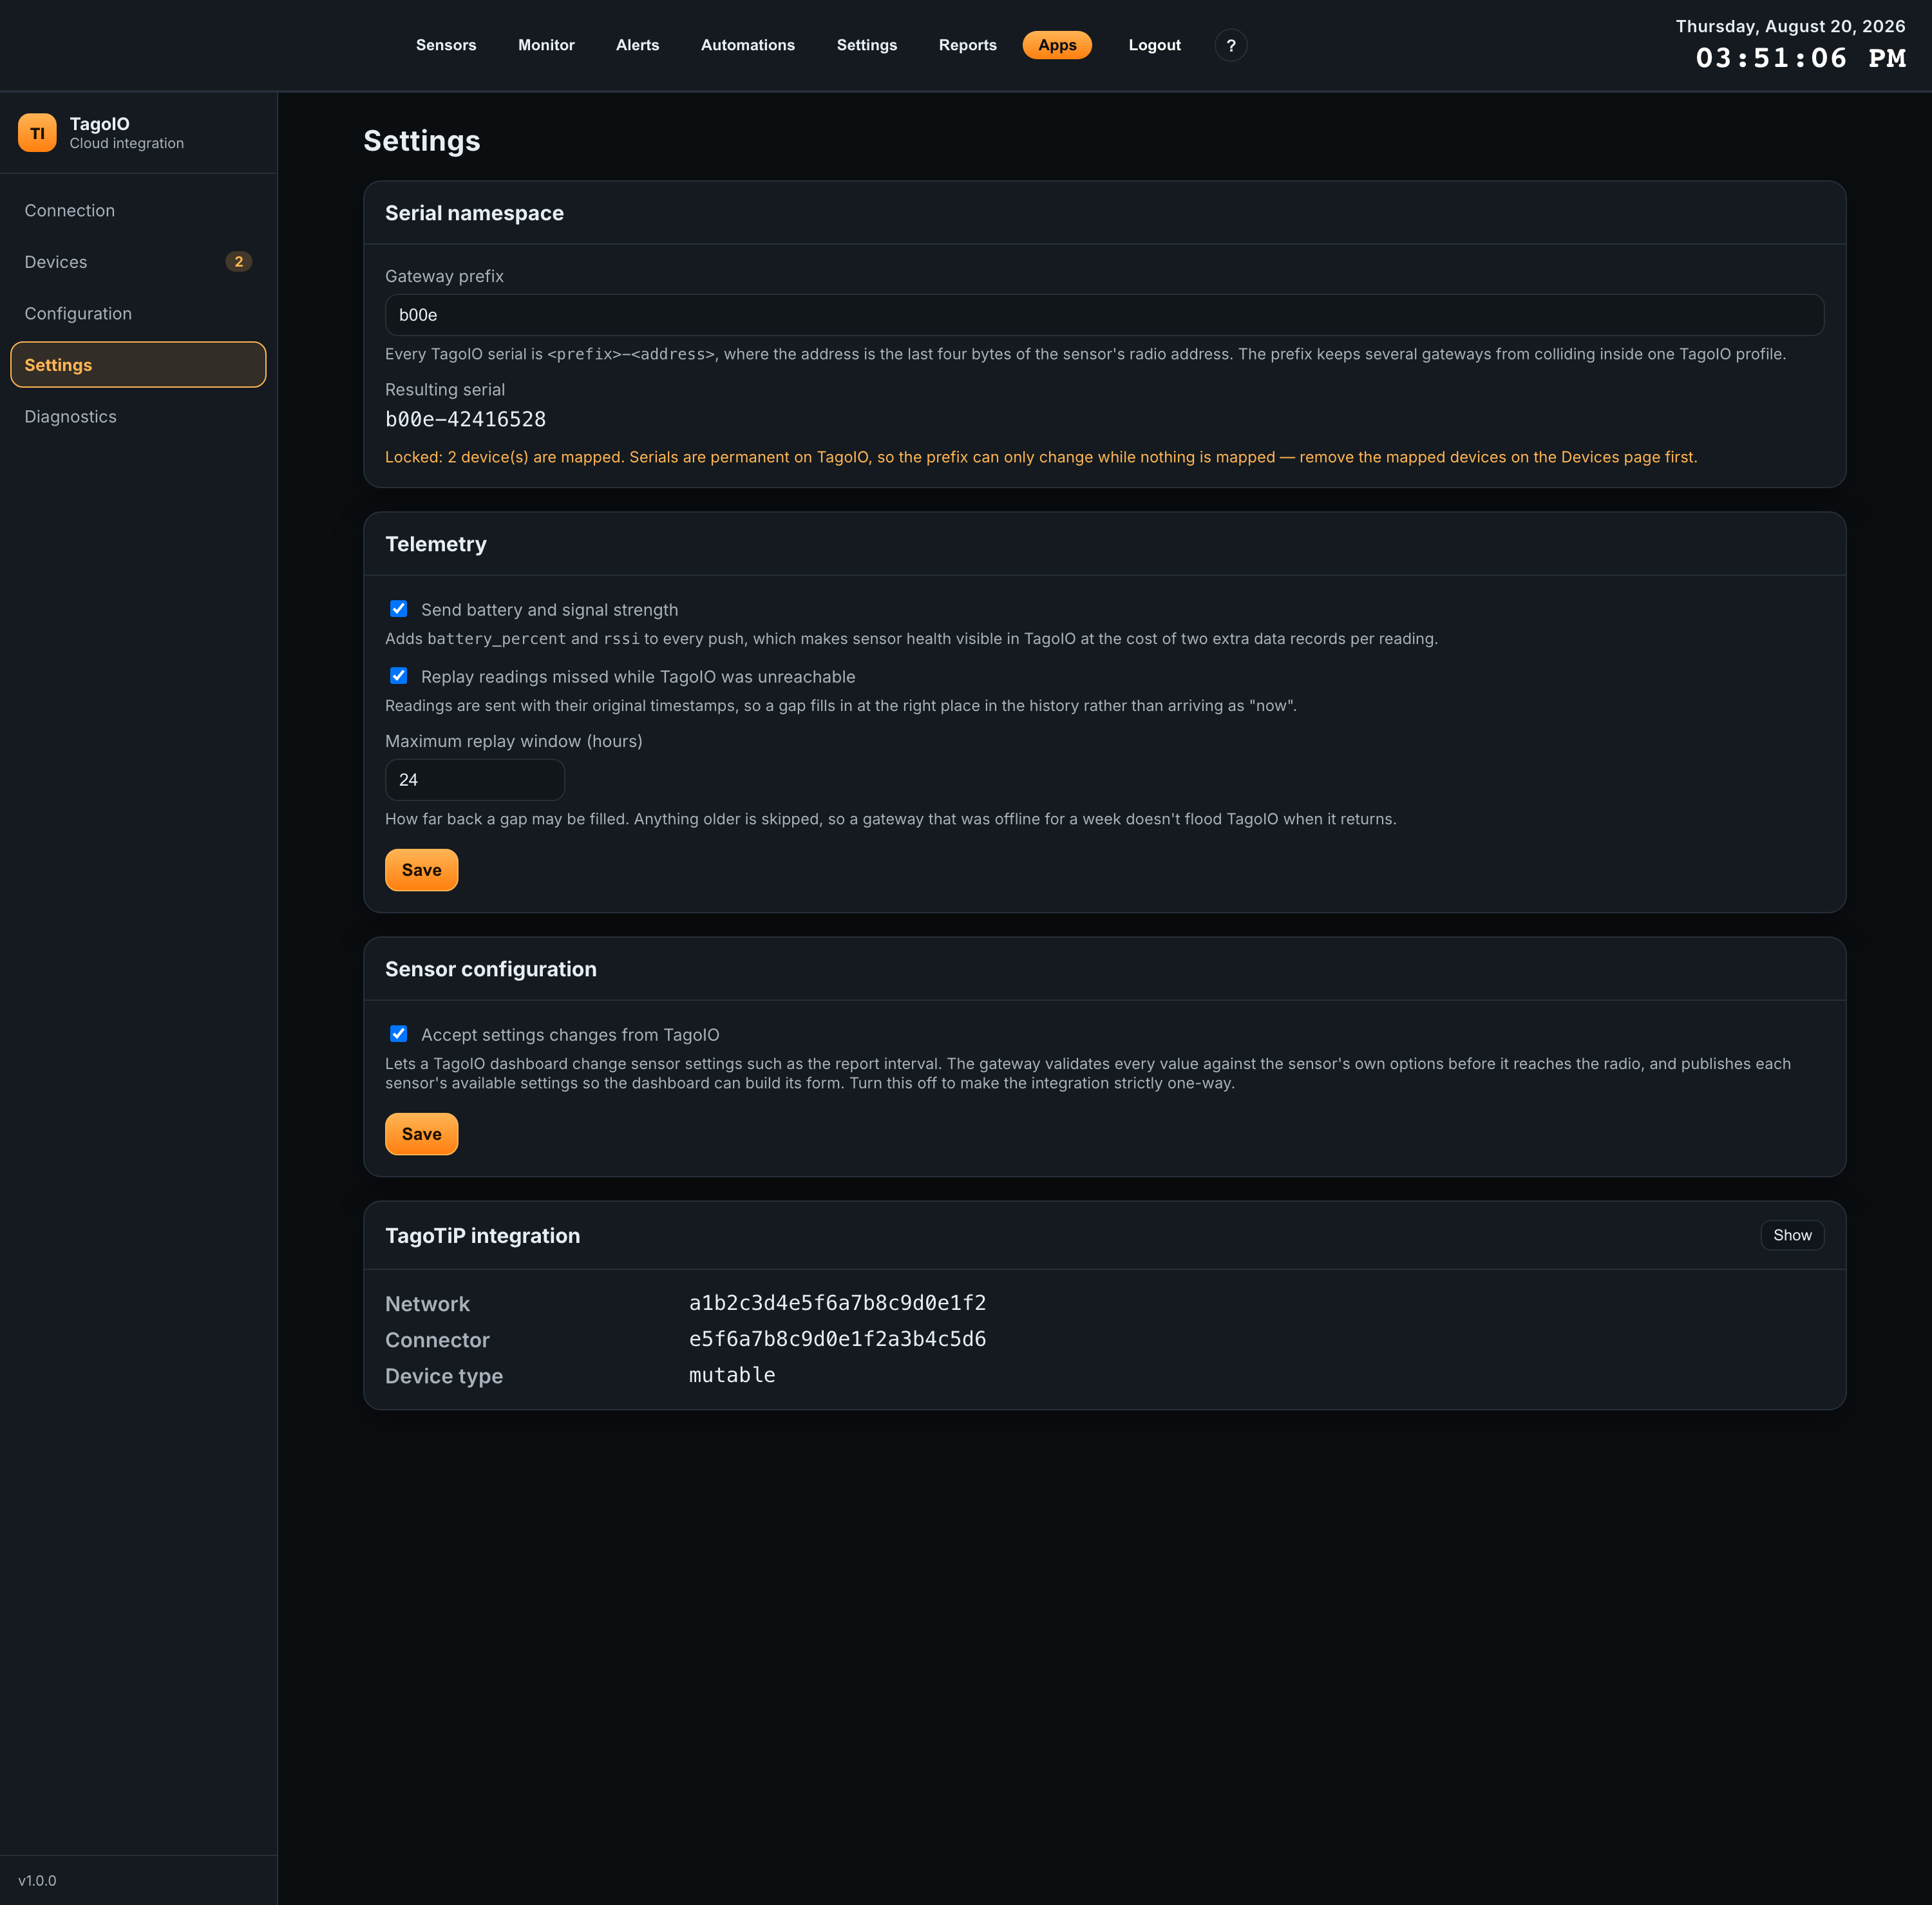Viewport: 1932px width, 1905px height.
Task: Toggle Send battery and signal strength checkbox
Action: [x=399, y=609]
